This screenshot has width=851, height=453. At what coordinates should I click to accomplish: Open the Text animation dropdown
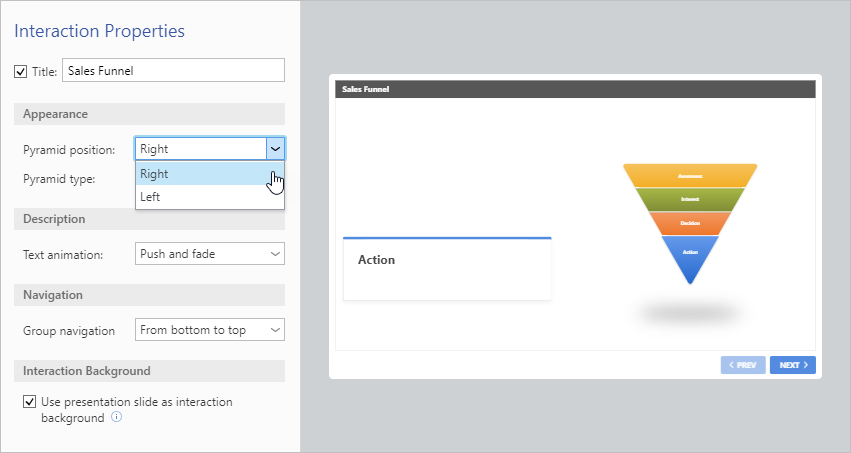[209, 254]
